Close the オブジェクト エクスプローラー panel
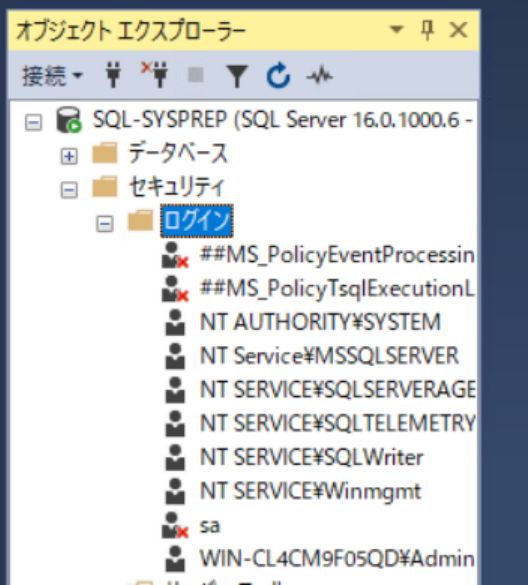The height and width of the screenshot is (585, 528). pos(458,30)
